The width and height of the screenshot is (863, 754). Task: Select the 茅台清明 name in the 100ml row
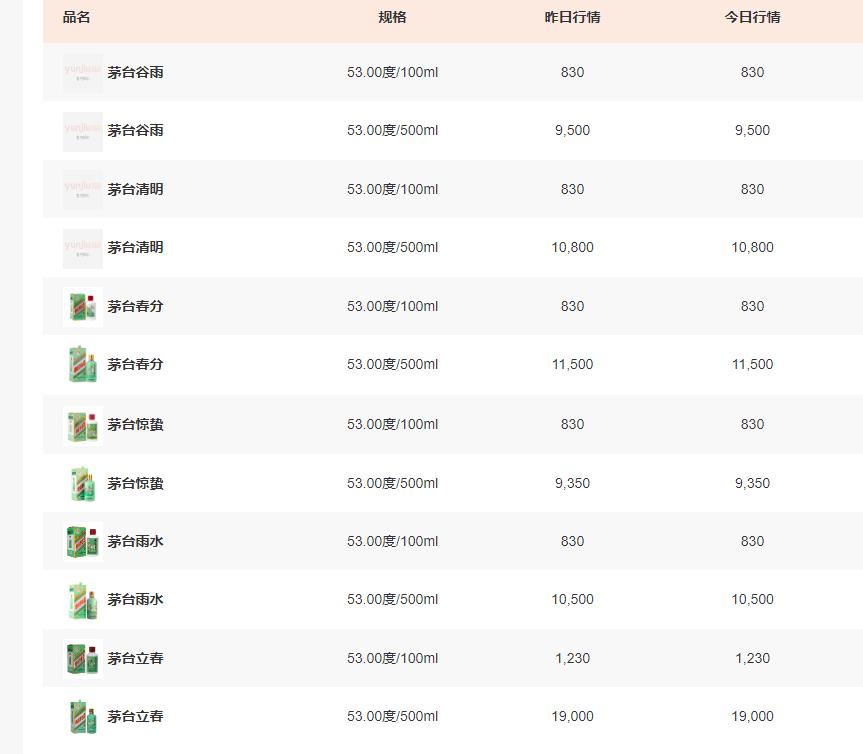tap(135, 189)
